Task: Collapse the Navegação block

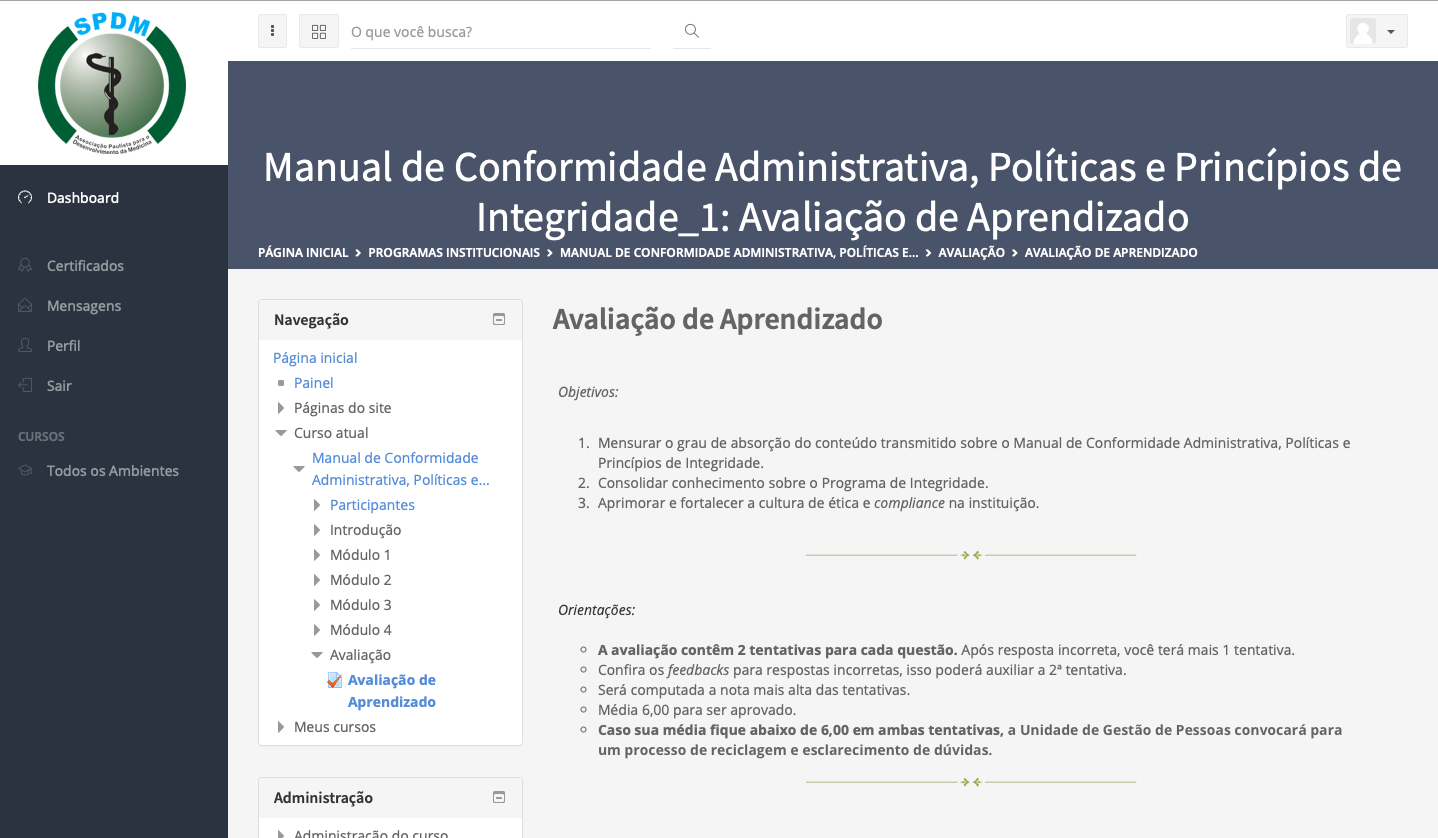Action: (499, 320)
